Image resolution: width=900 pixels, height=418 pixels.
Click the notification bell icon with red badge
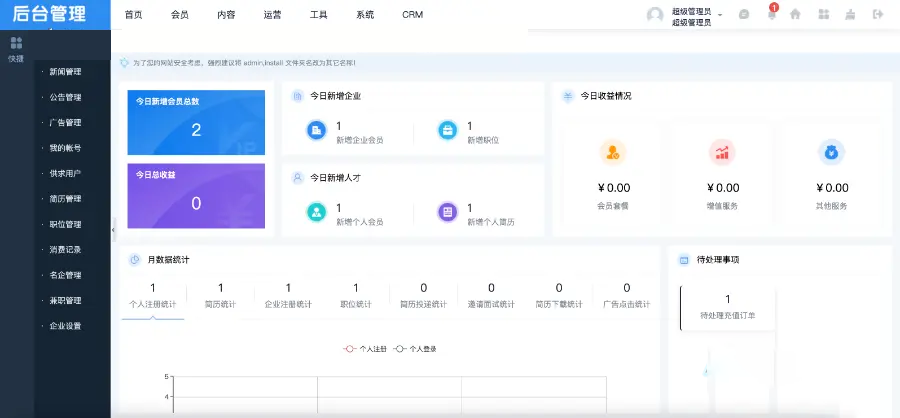pyautogui.click(x=771, y=15)
